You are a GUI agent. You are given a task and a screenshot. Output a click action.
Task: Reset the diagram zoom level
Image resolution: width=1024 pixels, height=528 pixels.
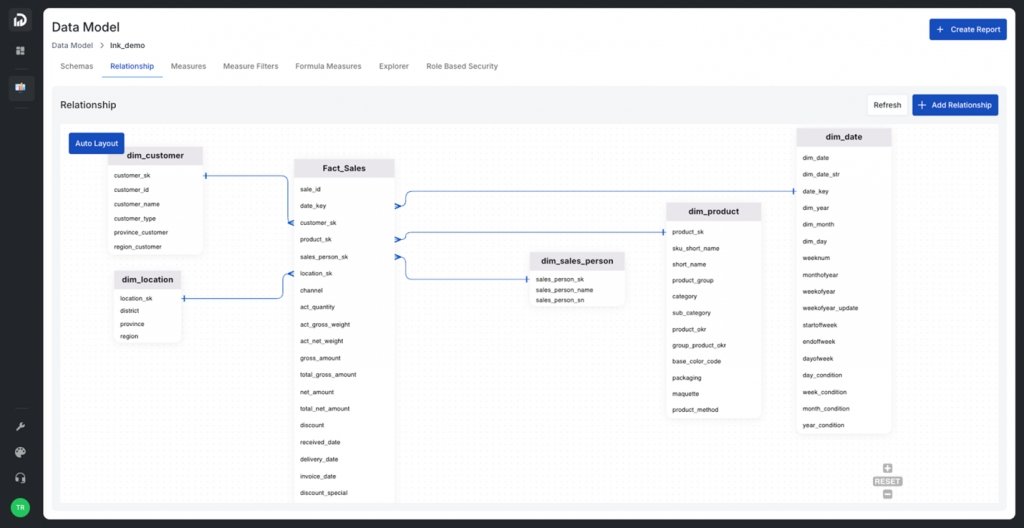coord(887,481)
